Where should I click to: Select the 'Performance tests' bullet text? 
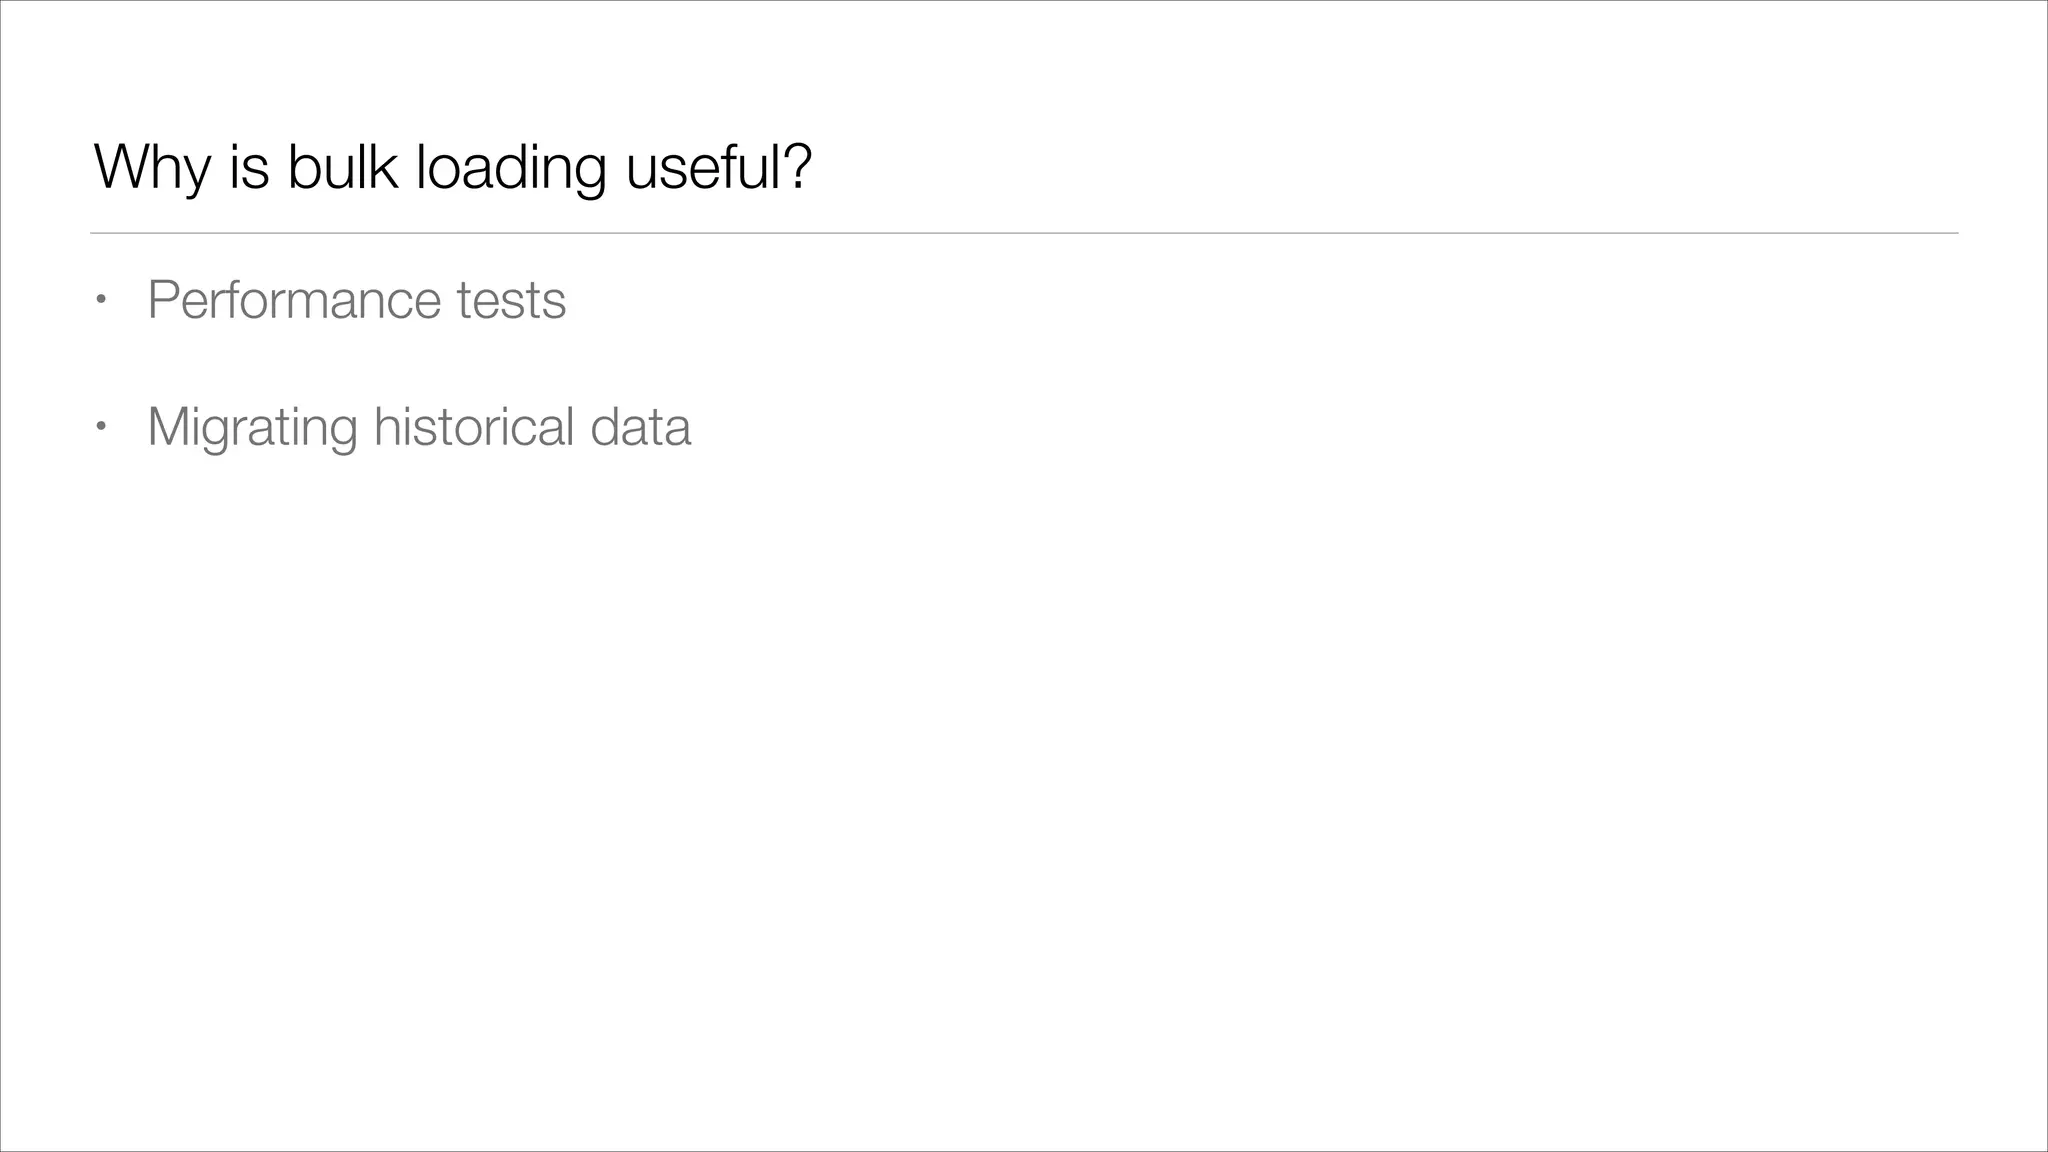(356, 300)
